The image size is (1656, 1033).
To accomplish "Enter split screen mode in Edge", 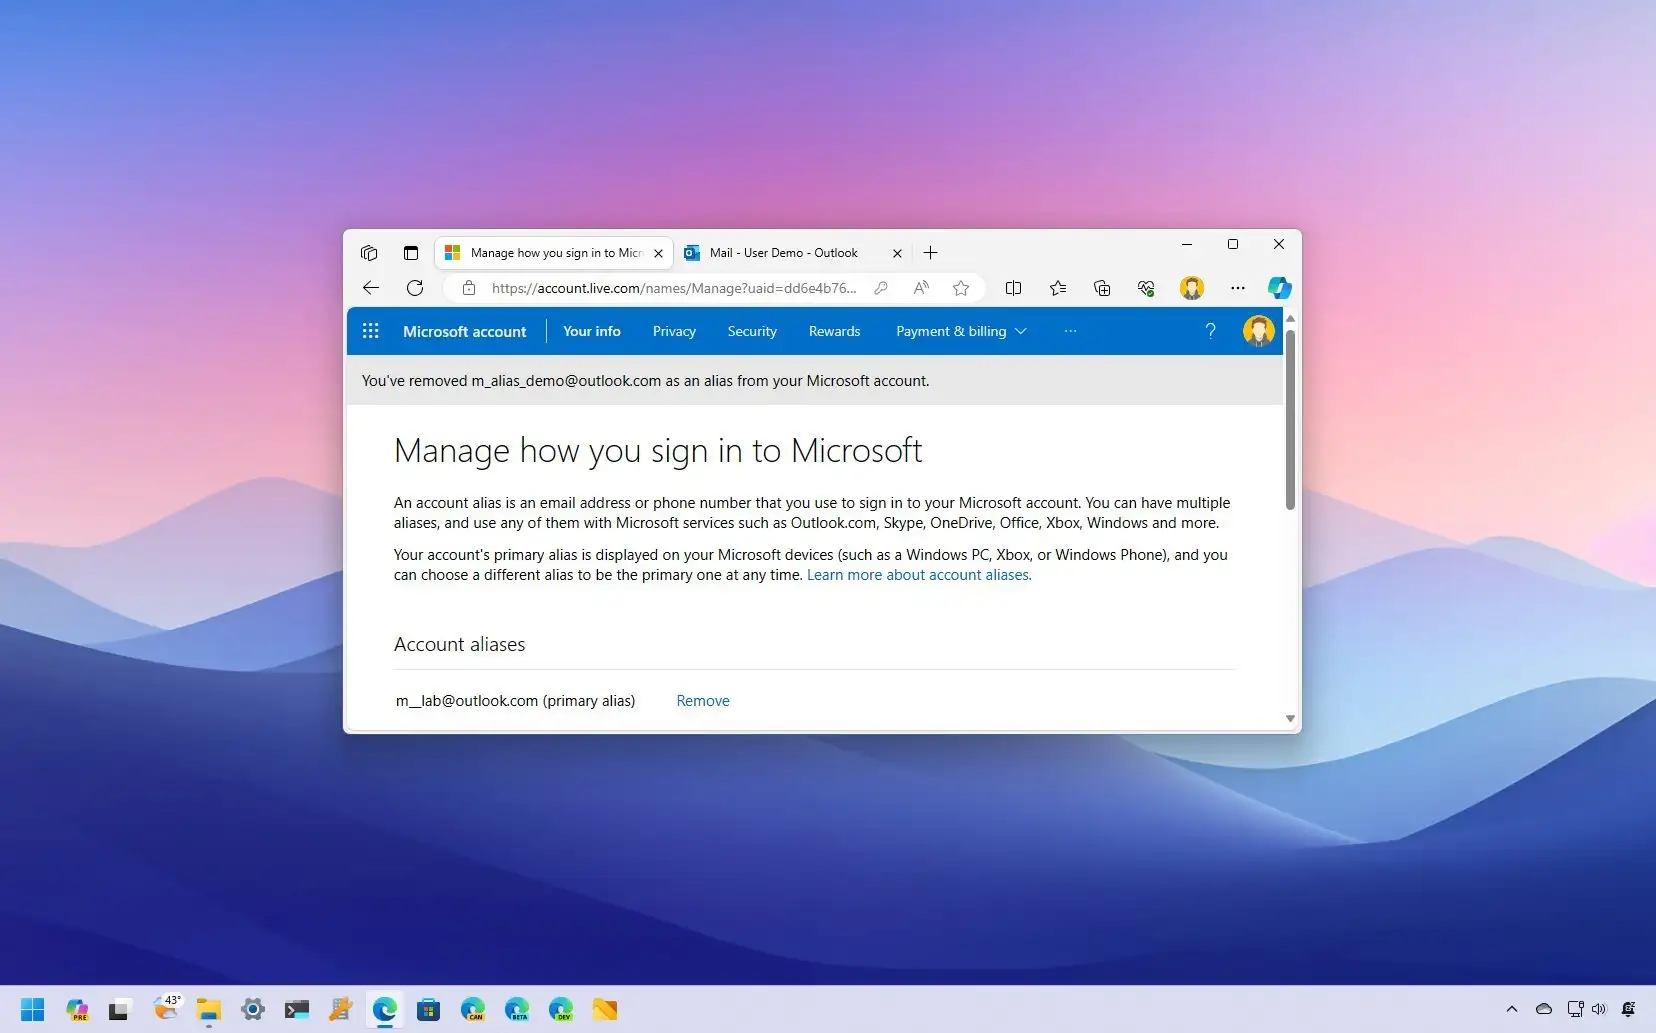I will (x=1013, y=288).
